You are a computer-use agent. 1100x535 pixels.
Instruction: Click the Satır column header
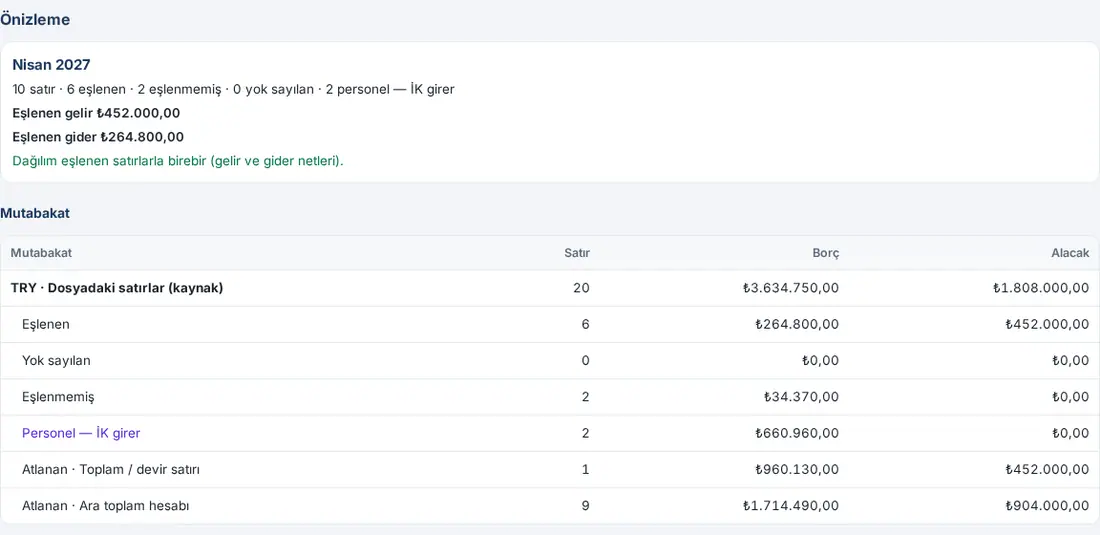point(577,253)
